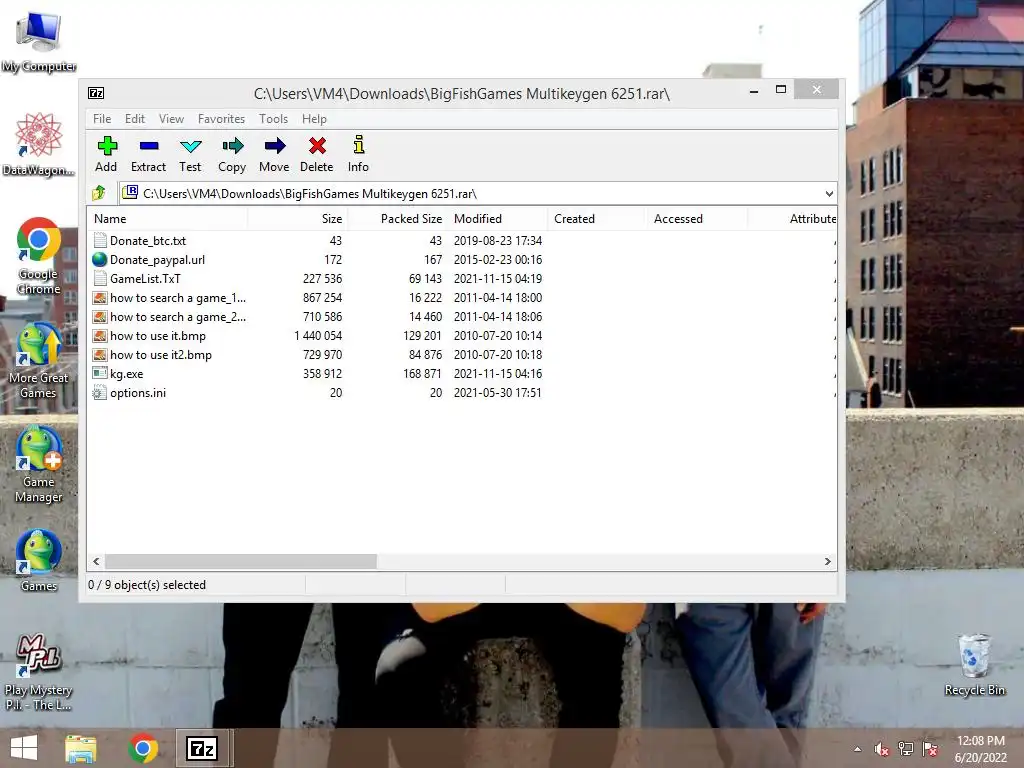Click the 7-Zip taskbar button
Viewport: 1024px width, 768px height.
[x=202, y=748]
